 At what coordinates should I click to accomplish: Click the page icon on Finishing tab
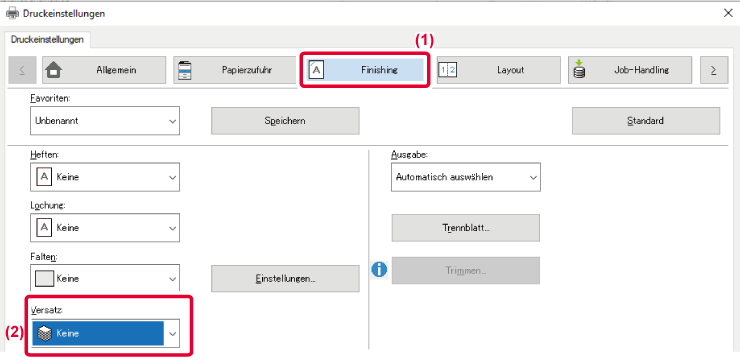(x=316, y=70)
